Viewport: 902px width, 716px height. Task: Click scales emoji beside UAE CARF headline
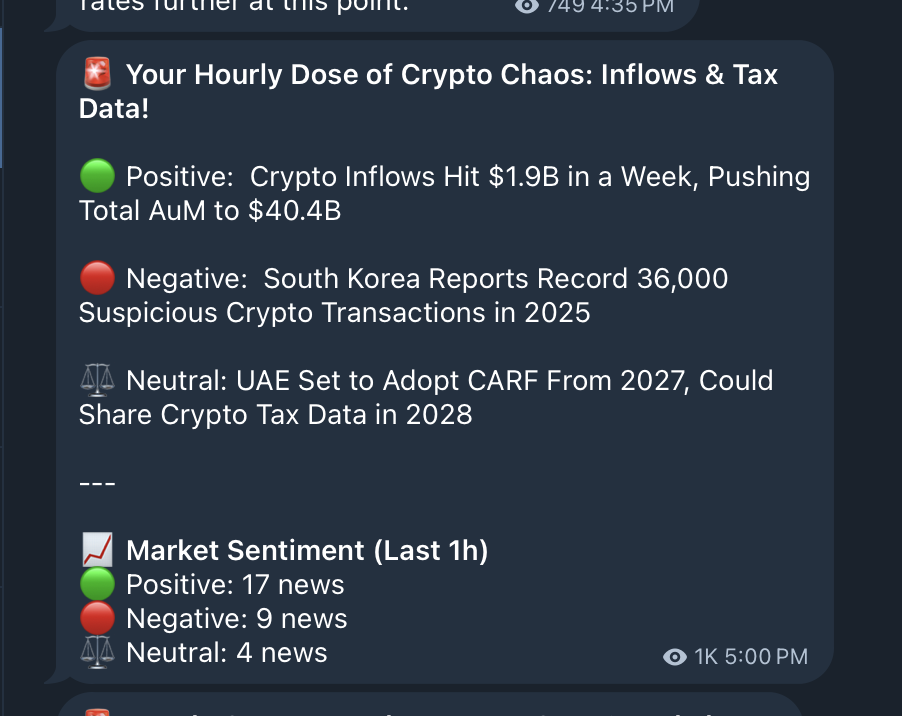tap(97, 381)
